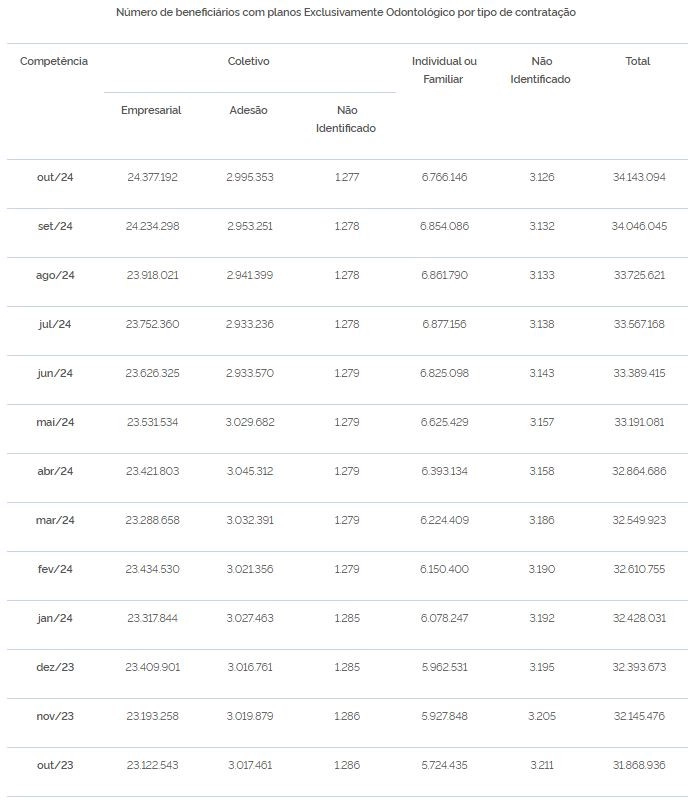Select the out/24 row label

(55, 177)
